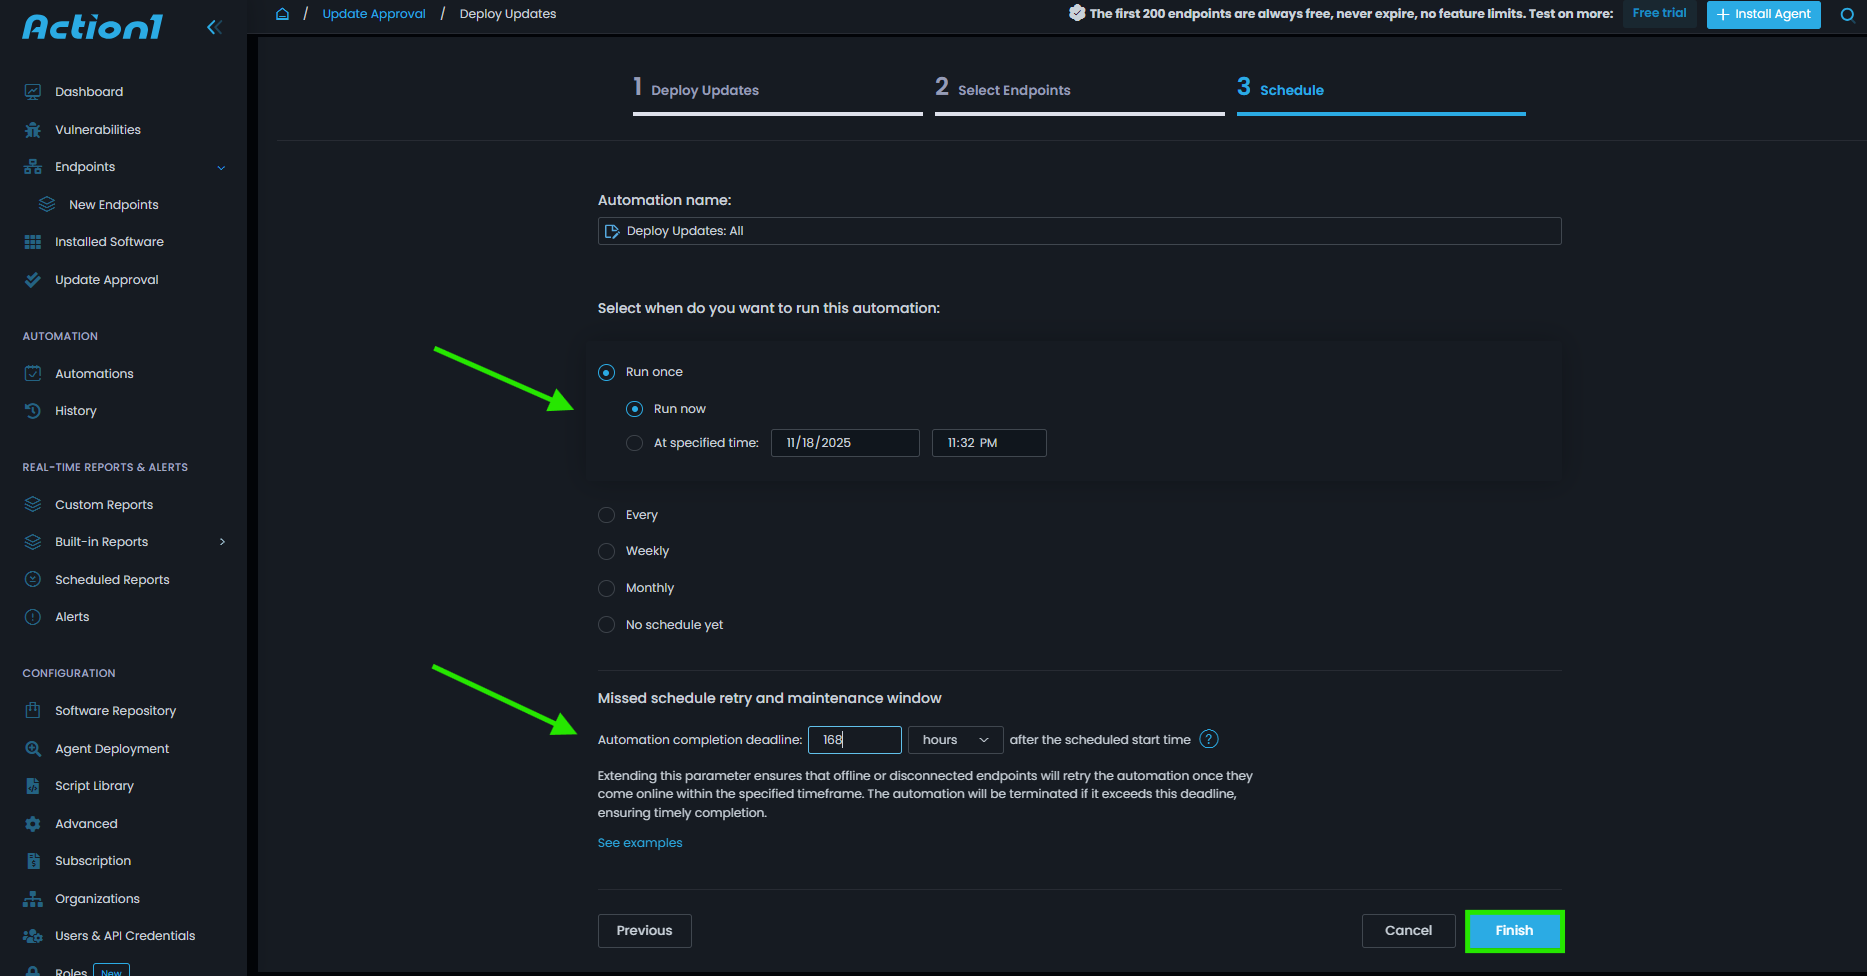Collapse the Endpoints sidebar section

tap(221, 167)
